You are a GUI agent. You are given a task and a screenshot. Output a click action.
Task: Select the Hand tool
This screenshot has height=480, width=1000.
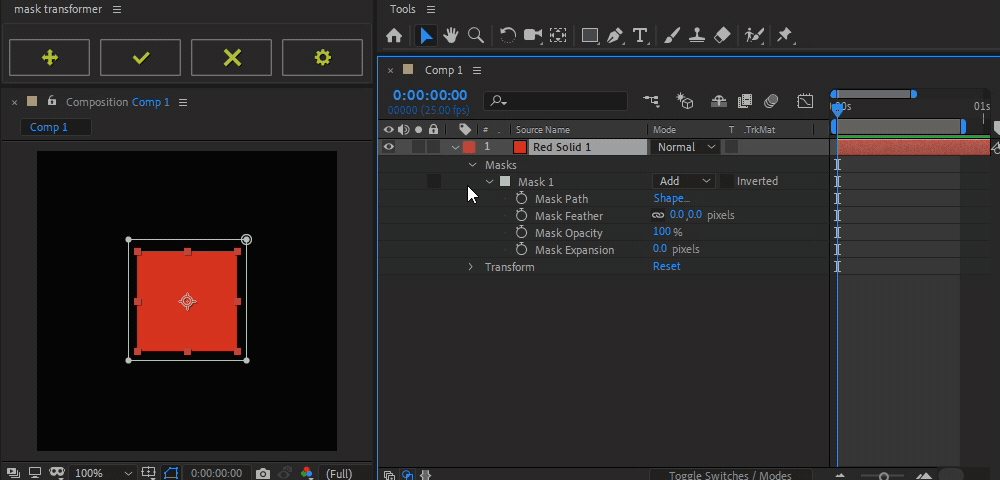pyautogui.click(x=451, y=35)
